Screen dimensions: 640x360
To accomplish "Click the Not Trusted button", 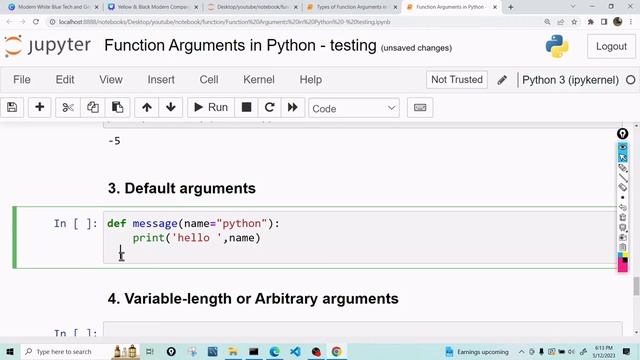I will click(457, 80).
